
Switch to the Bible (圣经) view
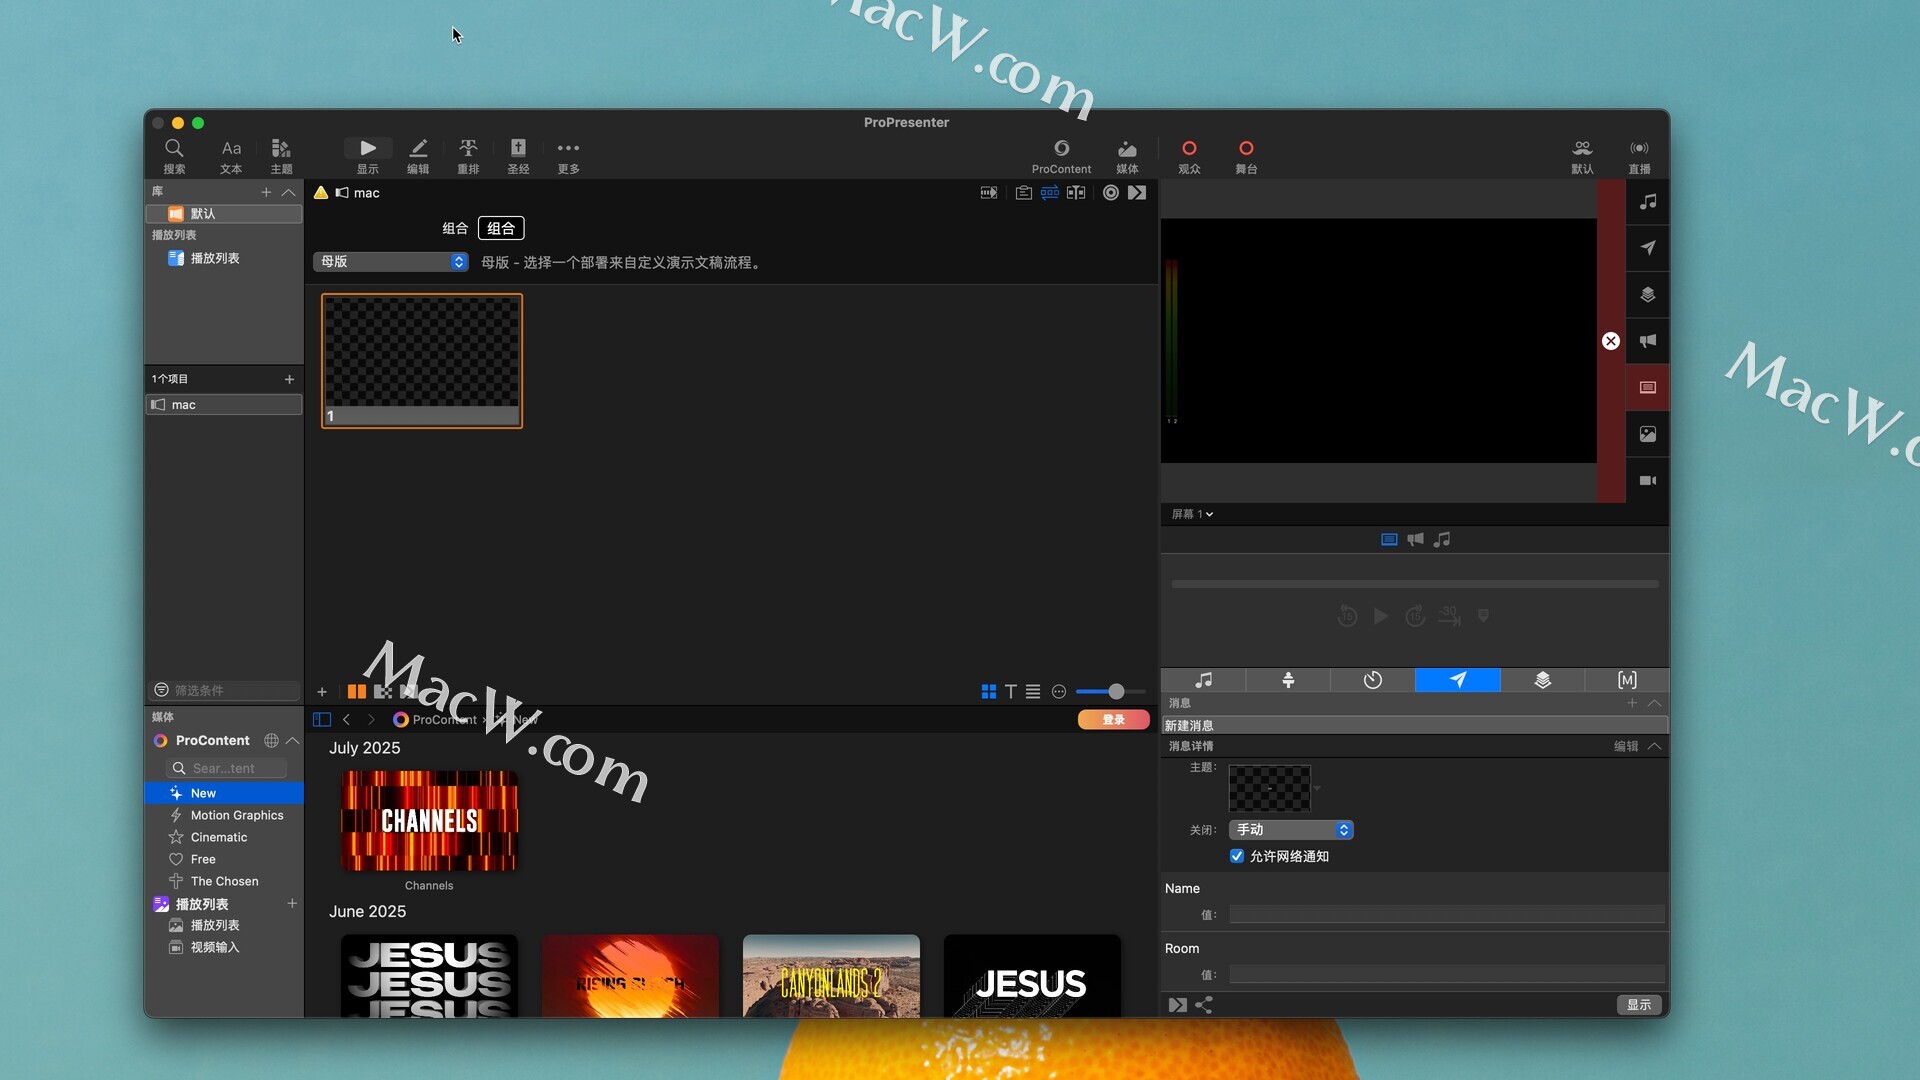coord(518,156)
